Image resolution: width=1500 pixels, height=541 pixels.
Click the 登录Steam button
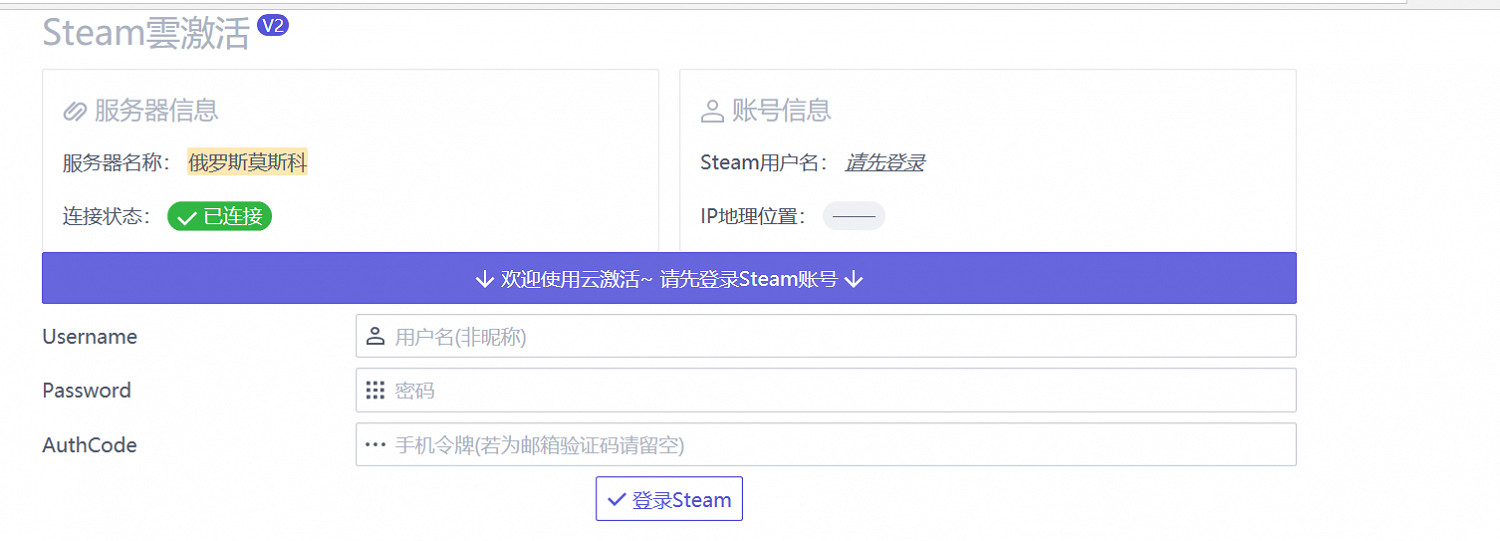tap(669, 499)
